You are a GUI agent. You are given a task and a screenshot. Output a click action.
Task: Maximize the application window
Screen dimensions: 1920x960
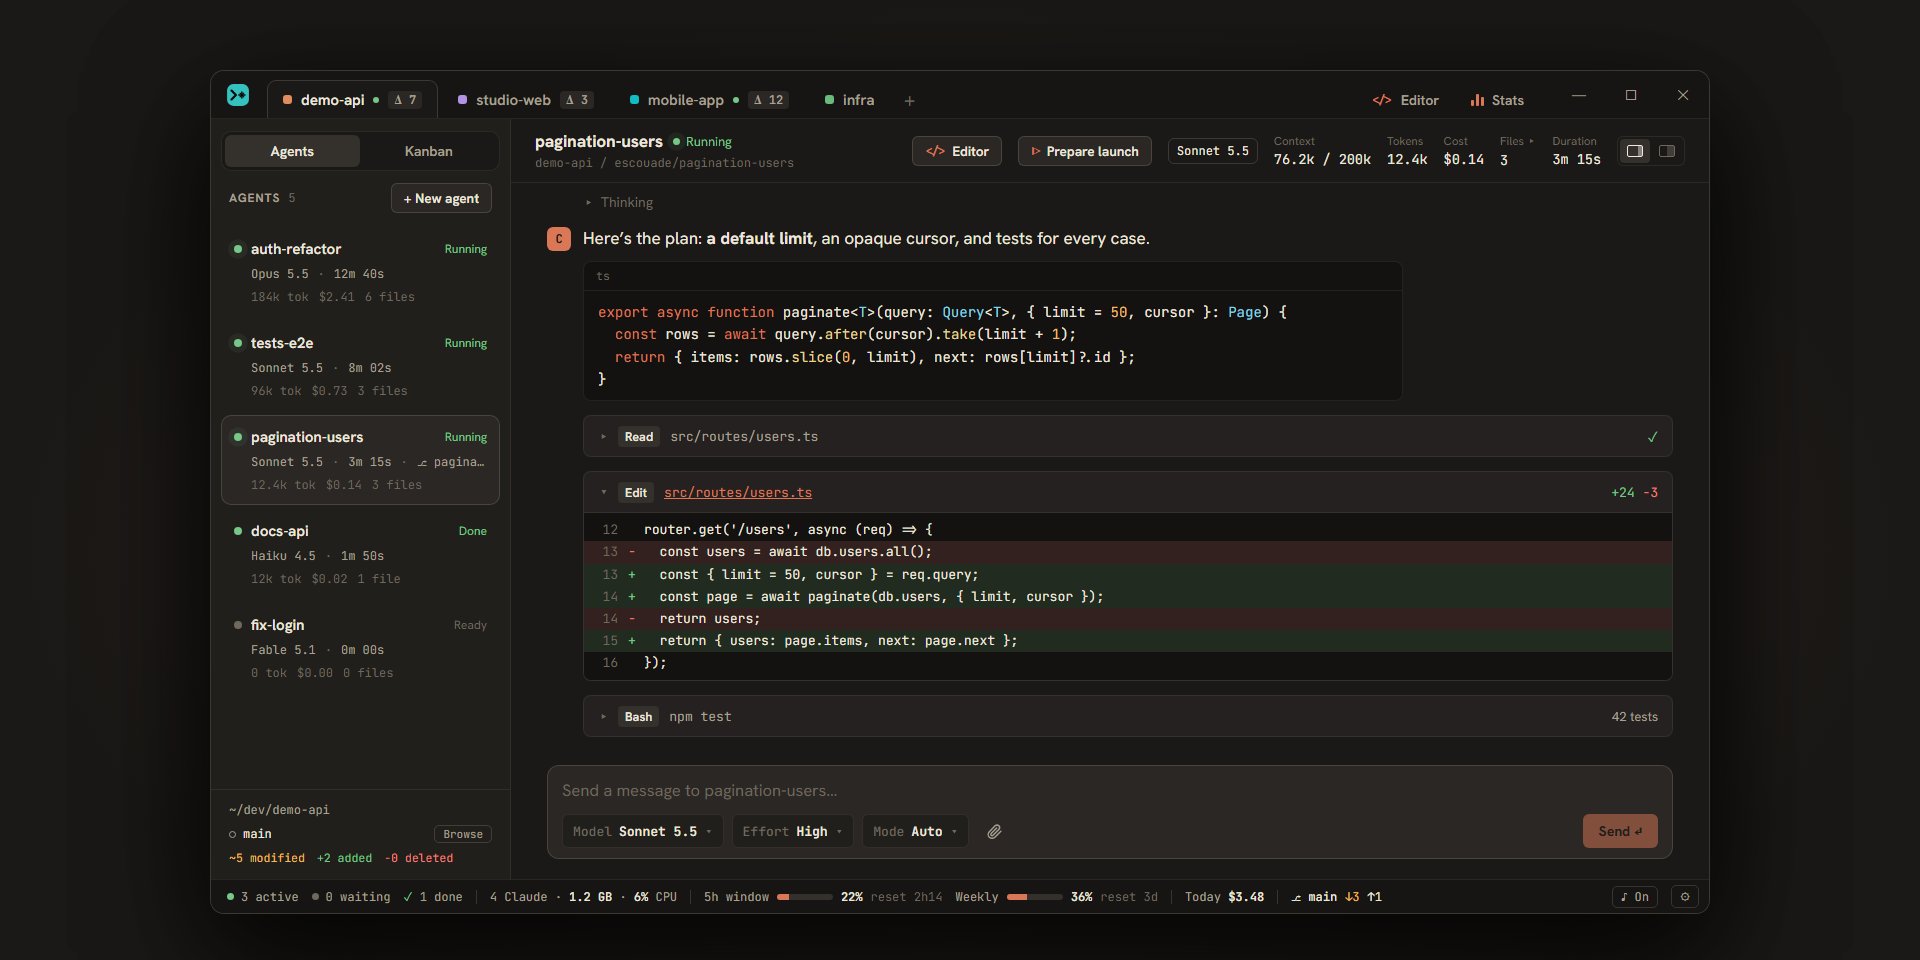pos(1631,96)
